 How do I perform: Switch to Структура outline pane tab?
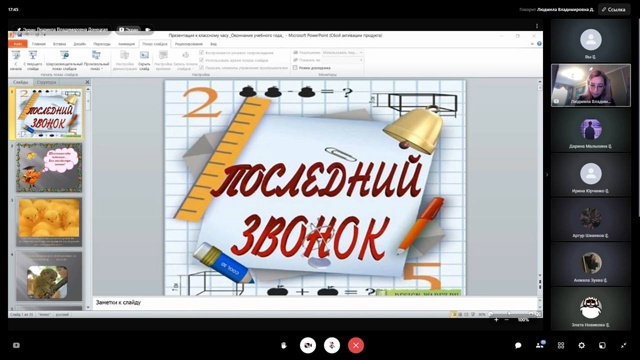[46, 82]
